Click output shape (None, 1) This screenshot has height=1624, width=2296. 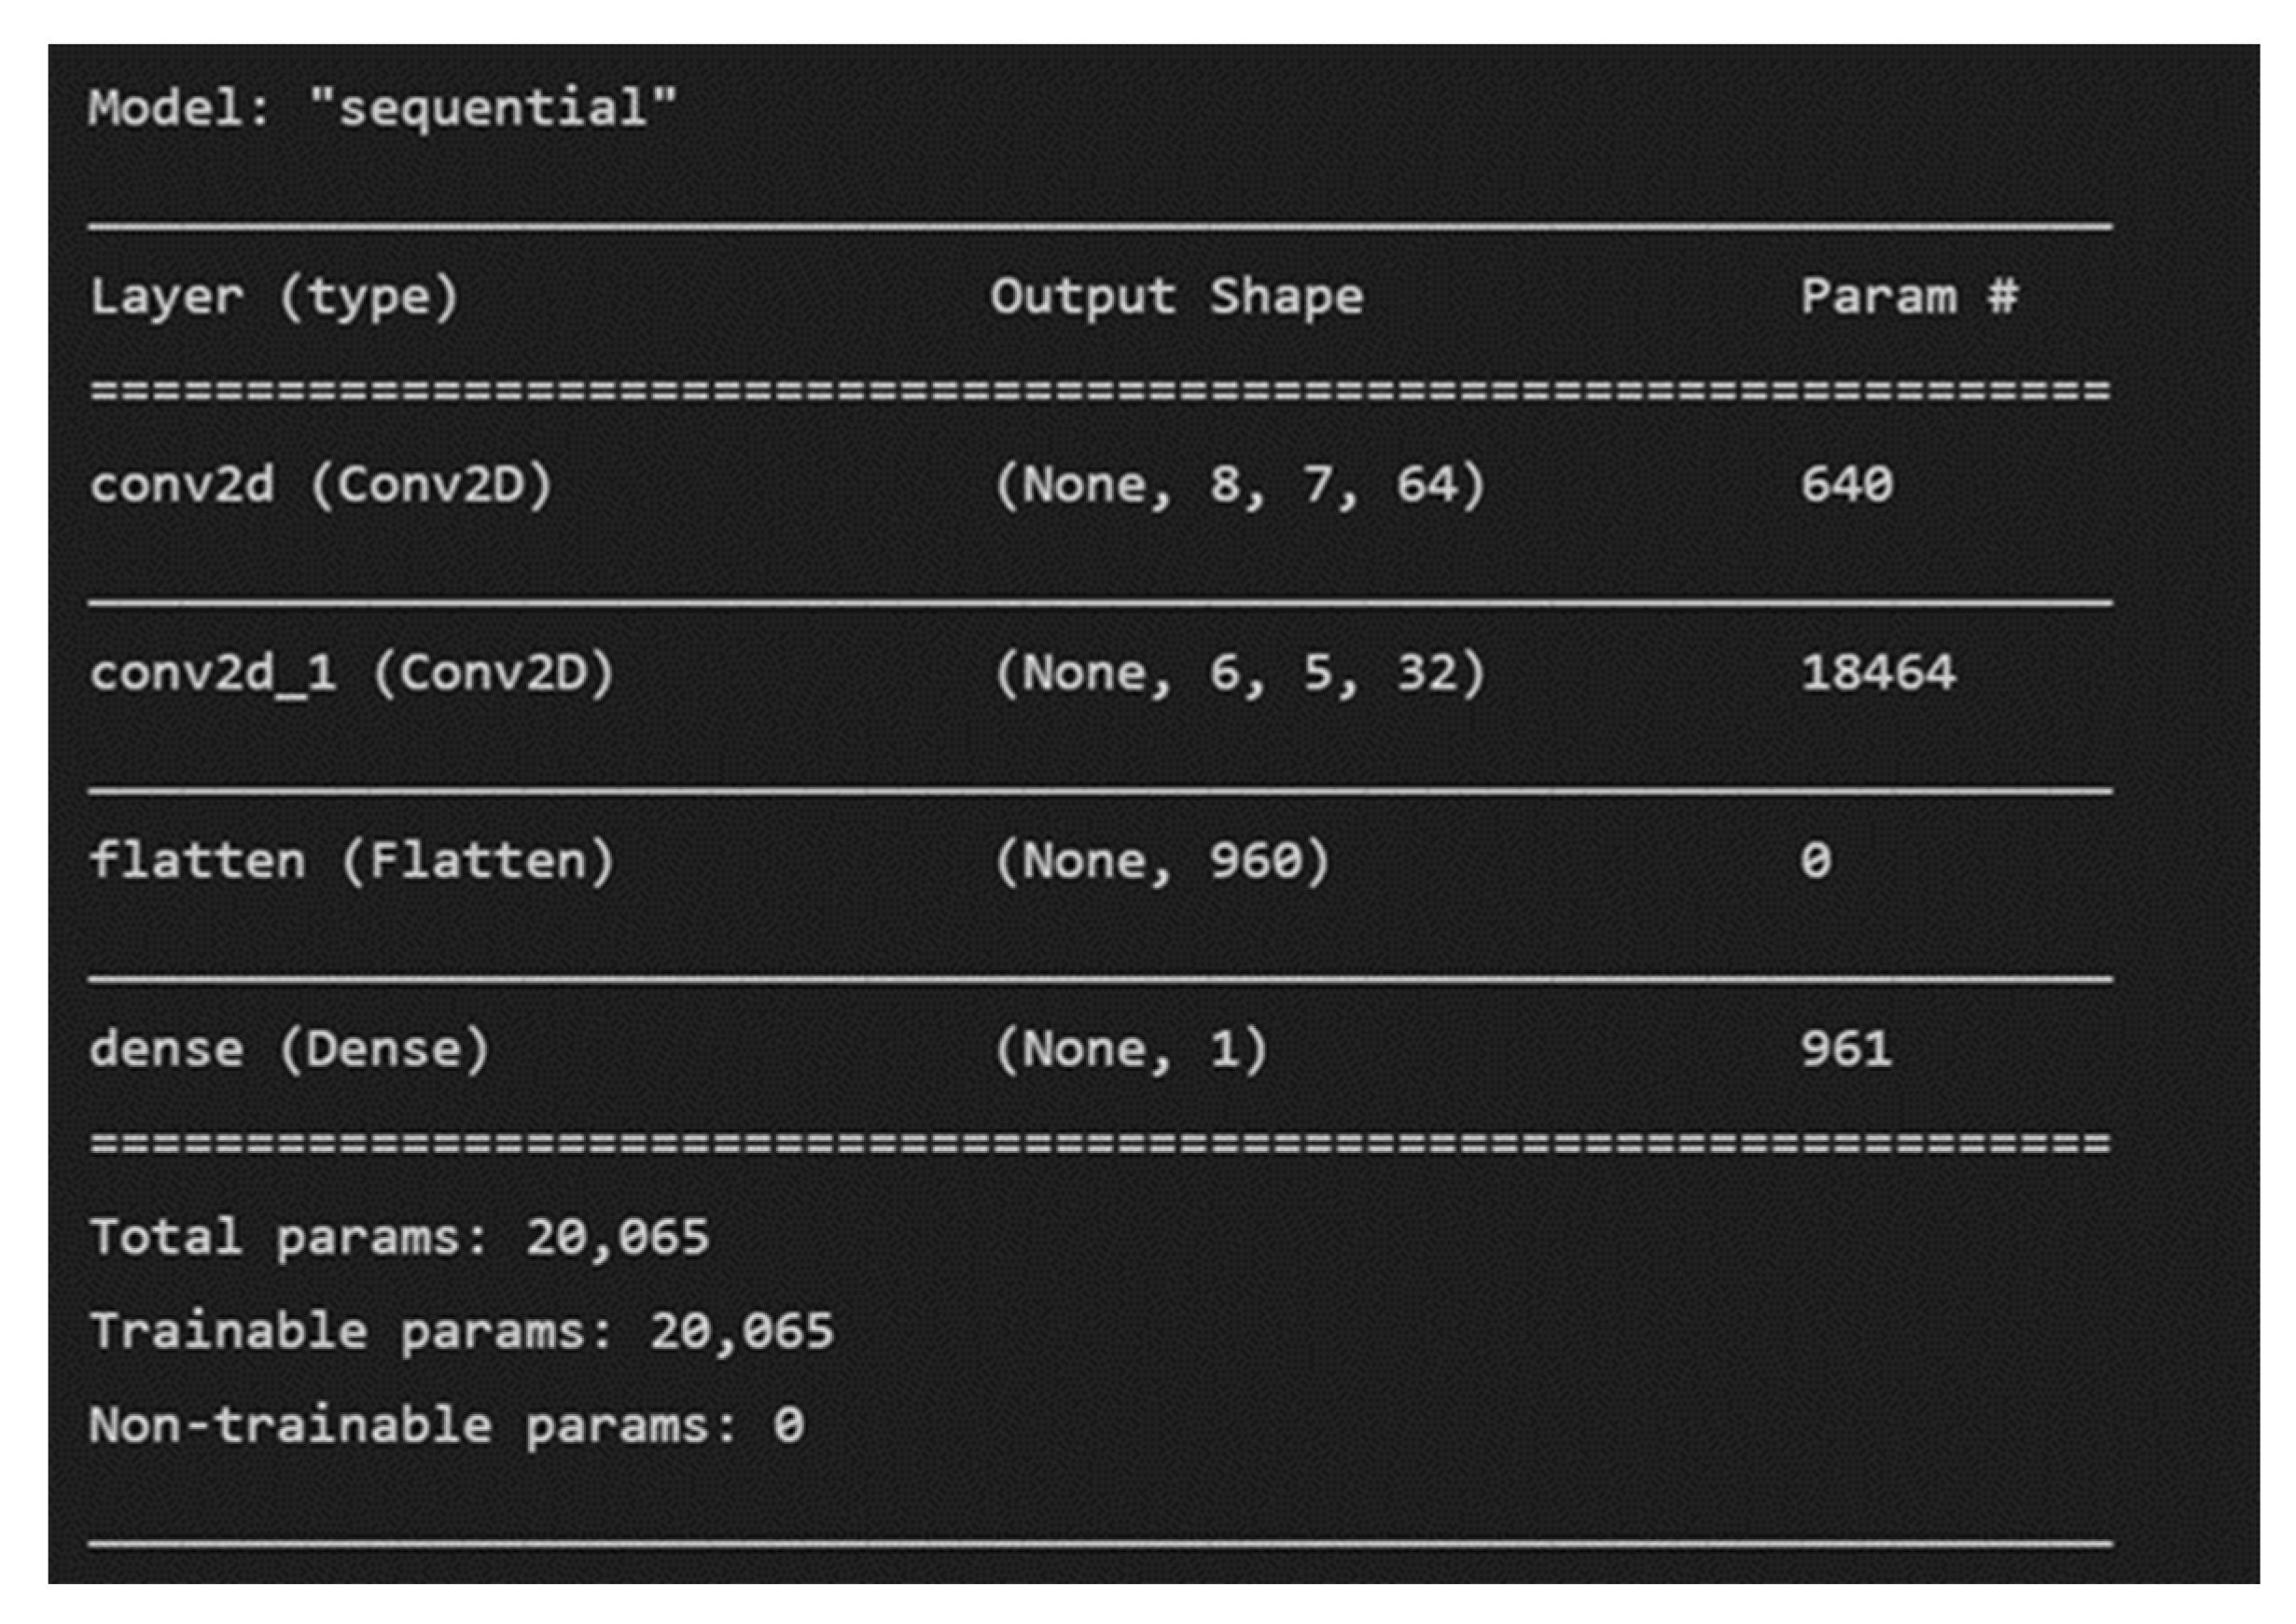click(x=1131, y=1050)
